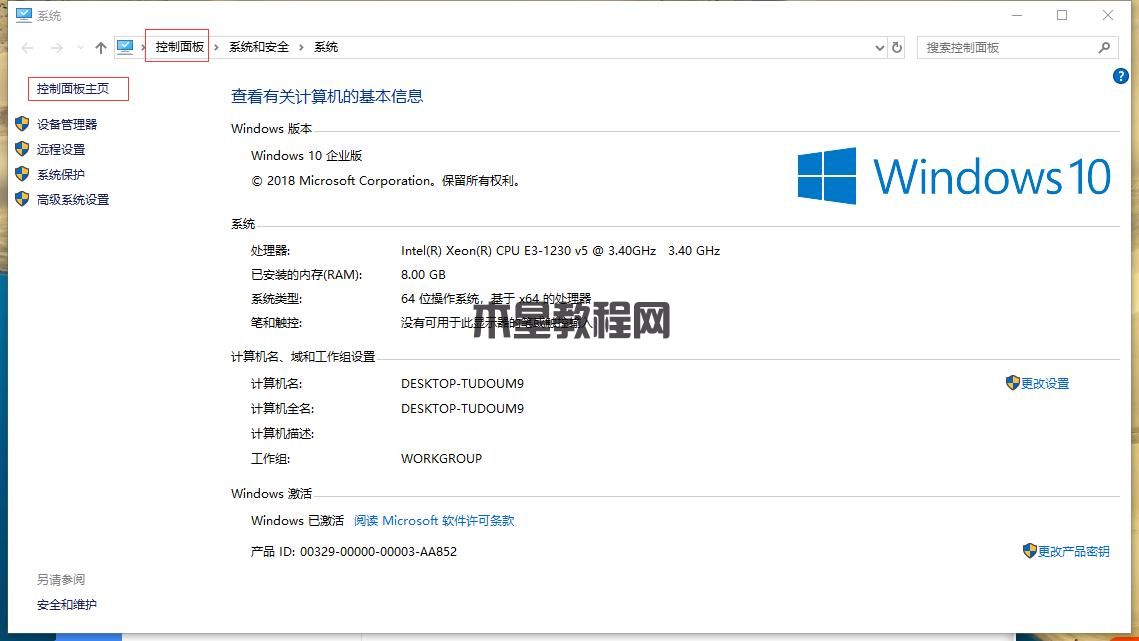Click the 计算机全名 value DESKTOP-TUDOUM9

[462, 408]
